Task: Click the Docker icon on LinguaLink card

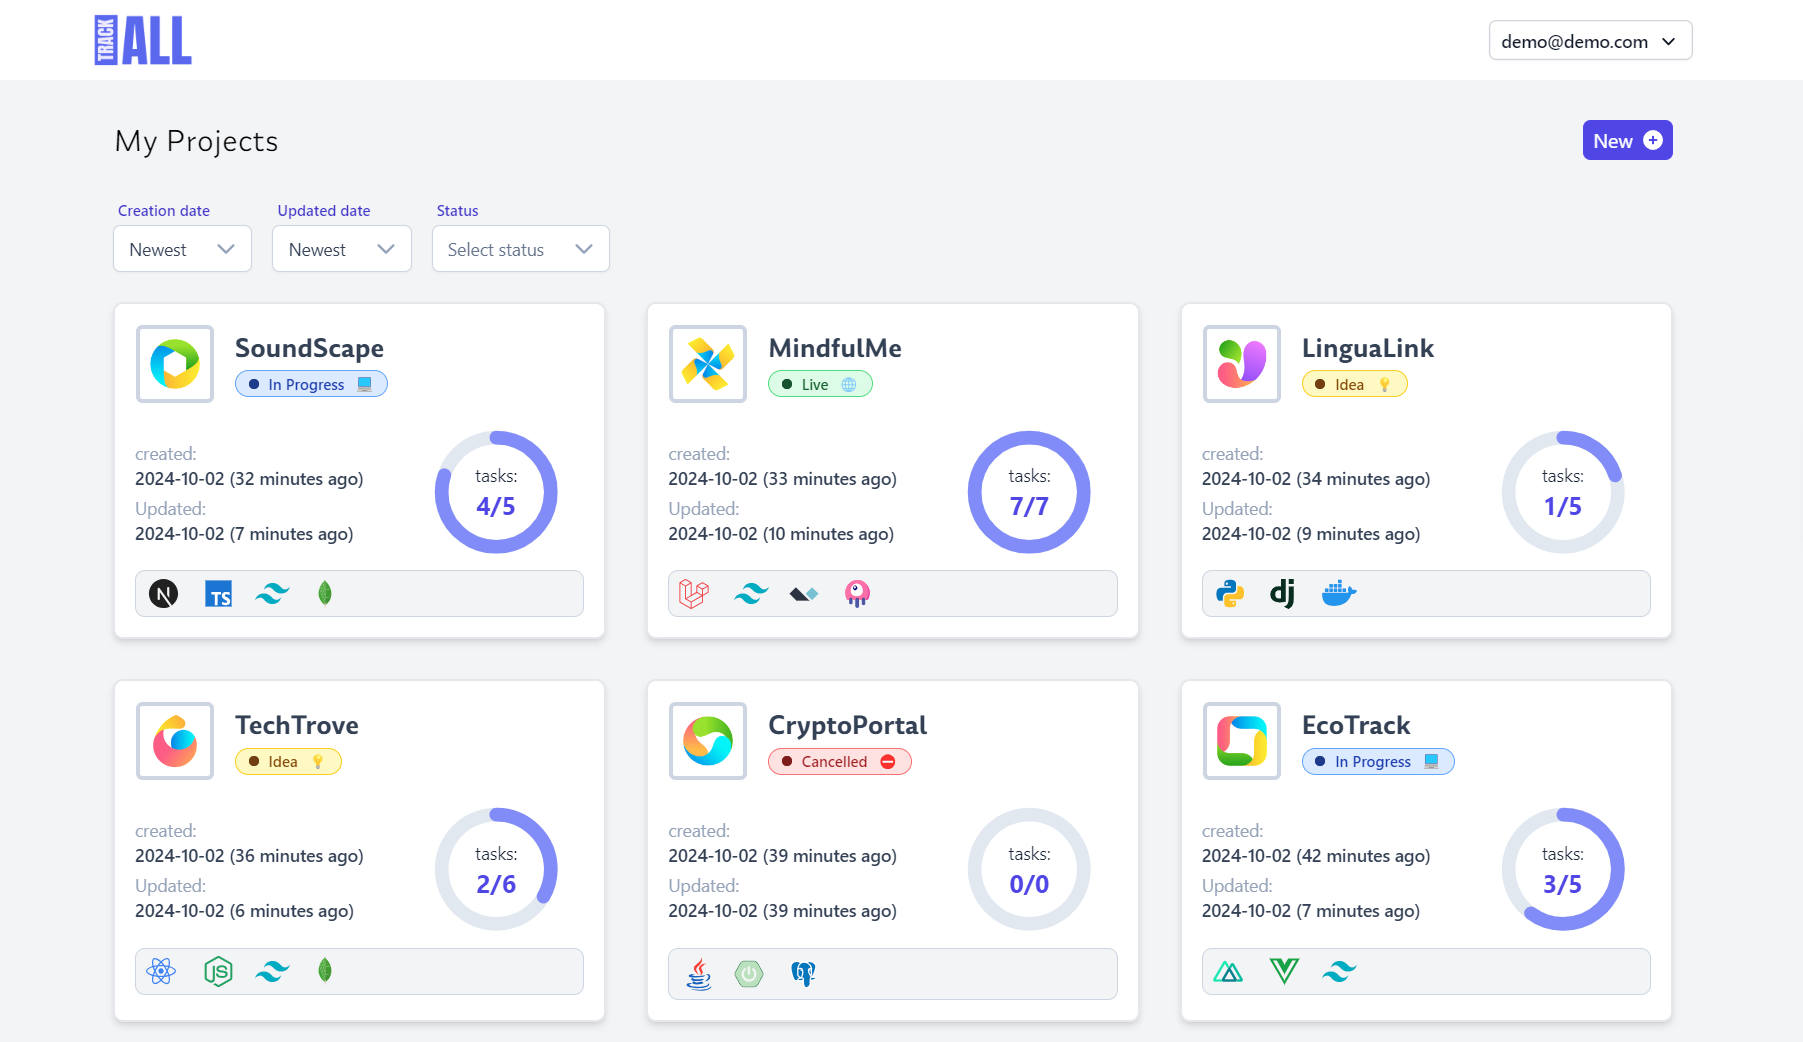Action: click(1338, 594)
